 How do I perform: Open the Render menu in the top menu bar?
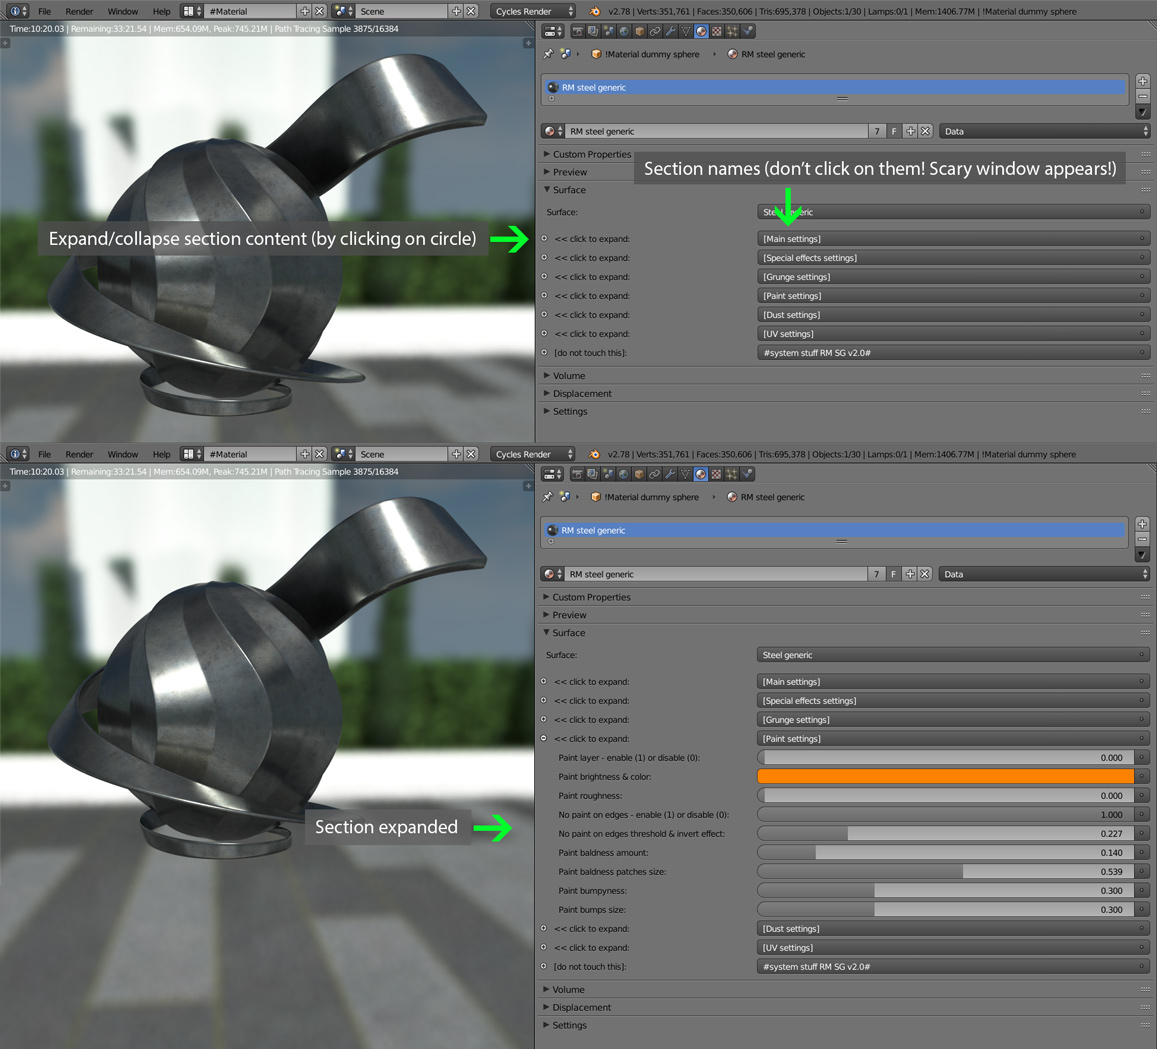pos(79,11)
